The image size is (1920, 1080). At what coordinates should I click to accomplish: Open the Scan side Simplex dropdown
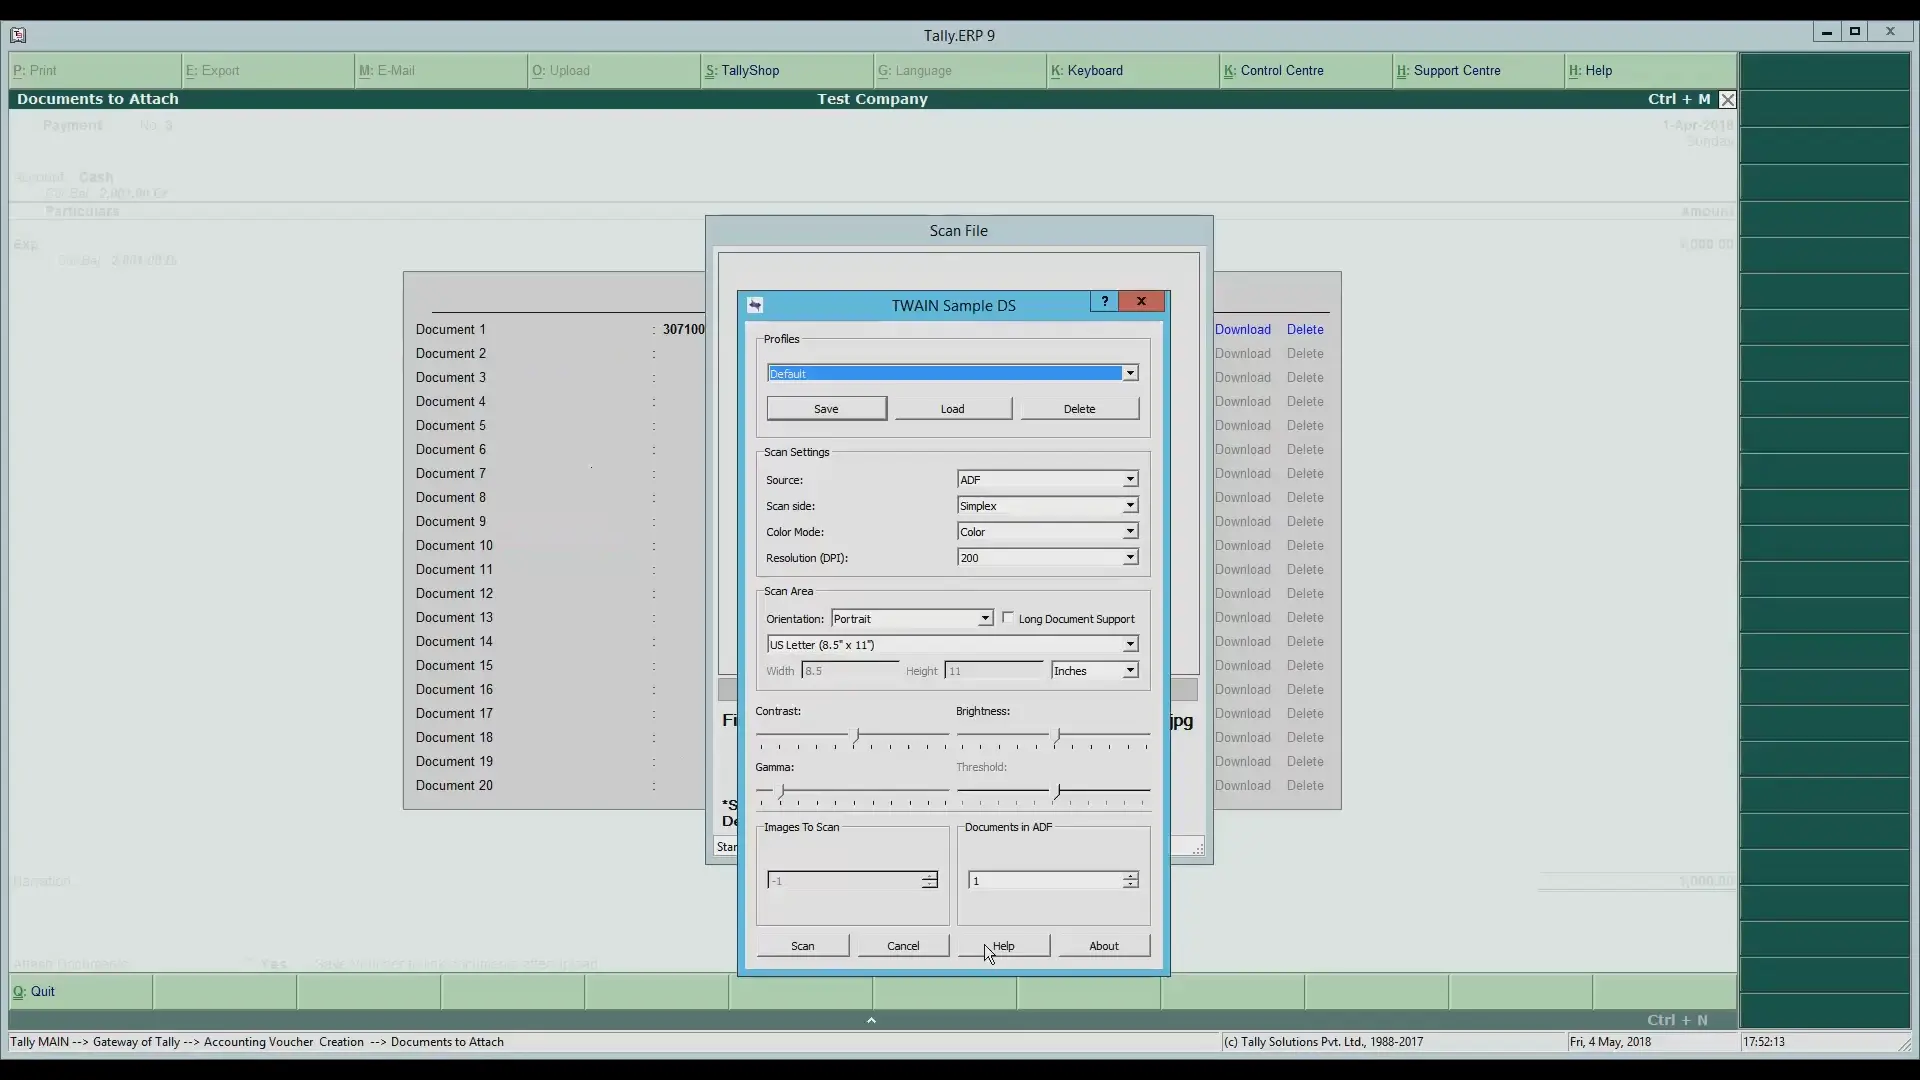pyautogui.click(x=1130, y=505)
